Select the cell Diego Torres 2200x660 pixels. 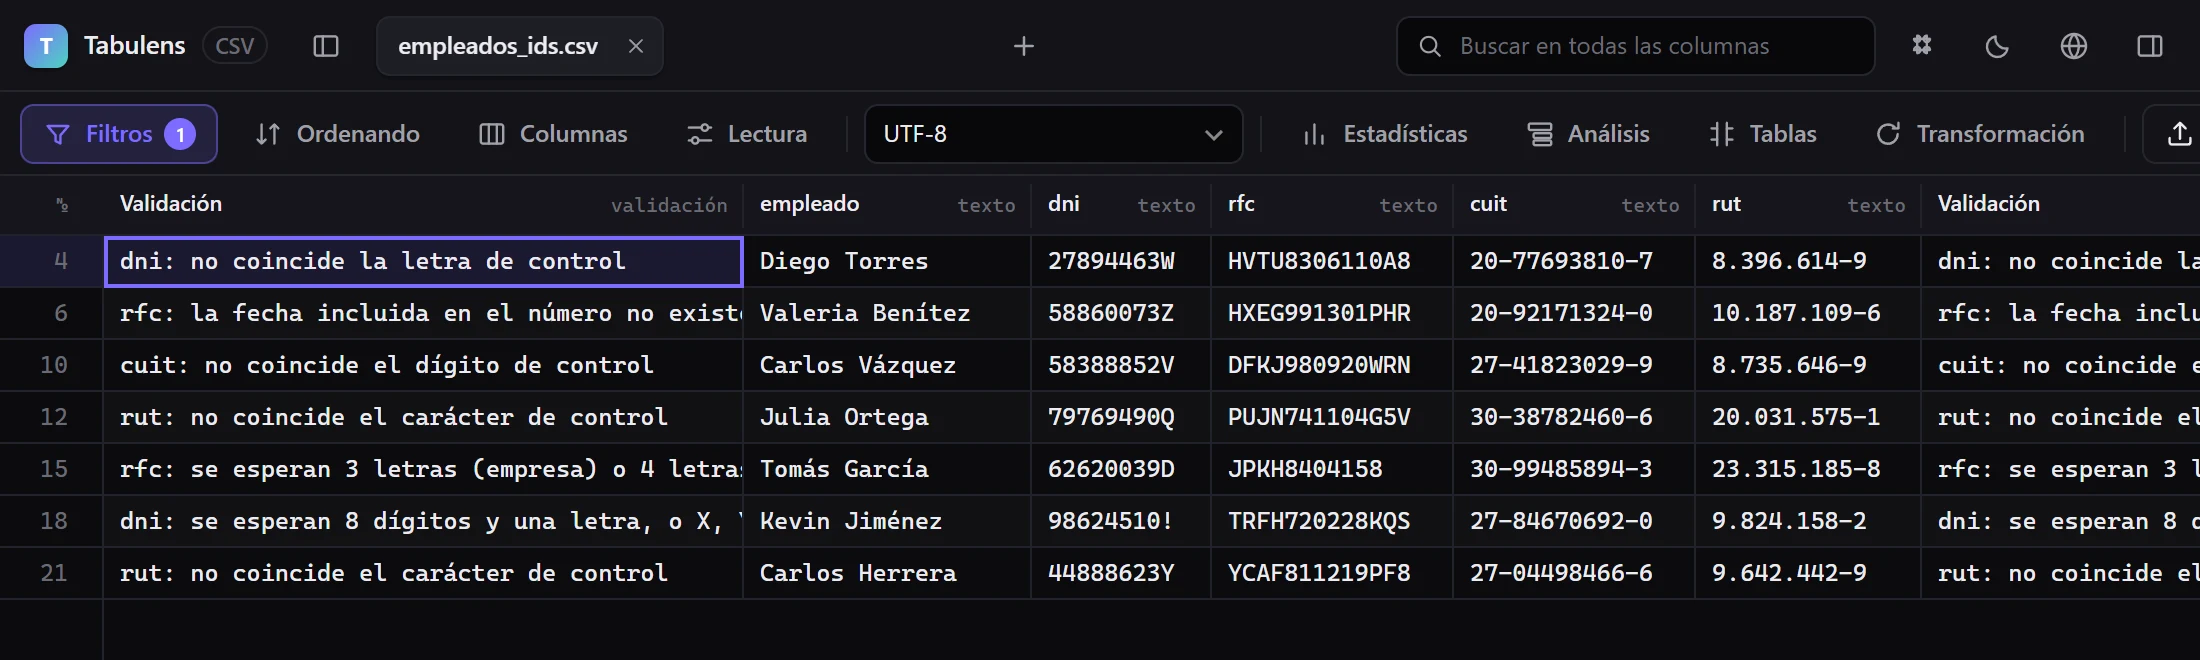click(887, 261)
